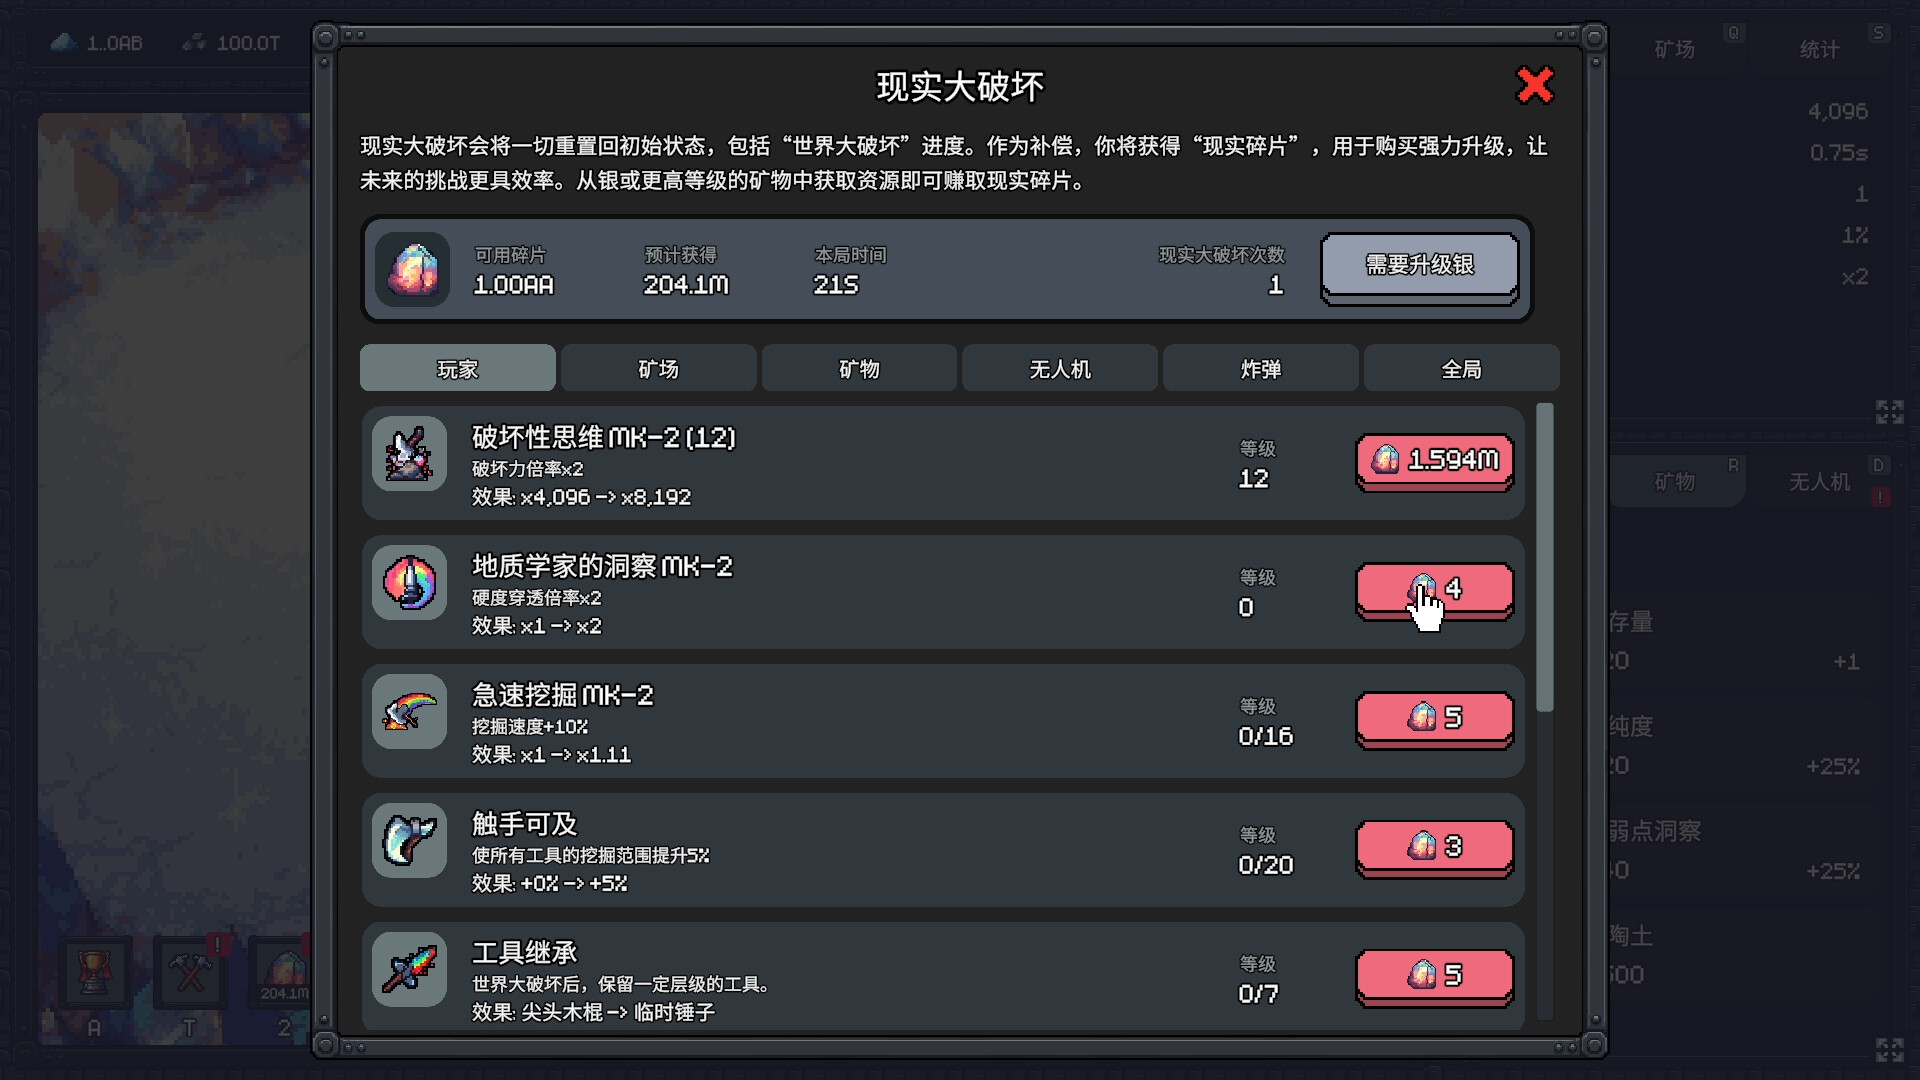Click the rainbow horn icon of 地质学家的洞察 MK-2
The image size is (1920, 1080).
(x=409, y=583)
